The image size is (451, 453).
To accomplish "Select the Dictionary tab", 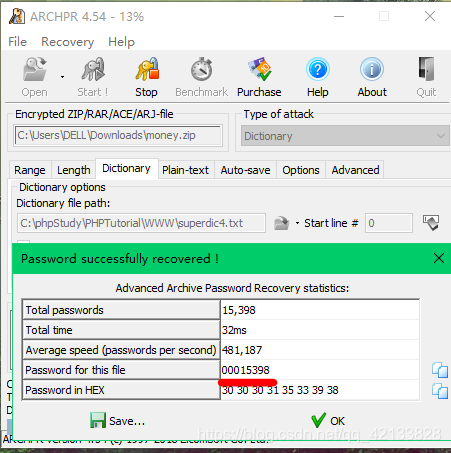I will (x=126, y=169).
